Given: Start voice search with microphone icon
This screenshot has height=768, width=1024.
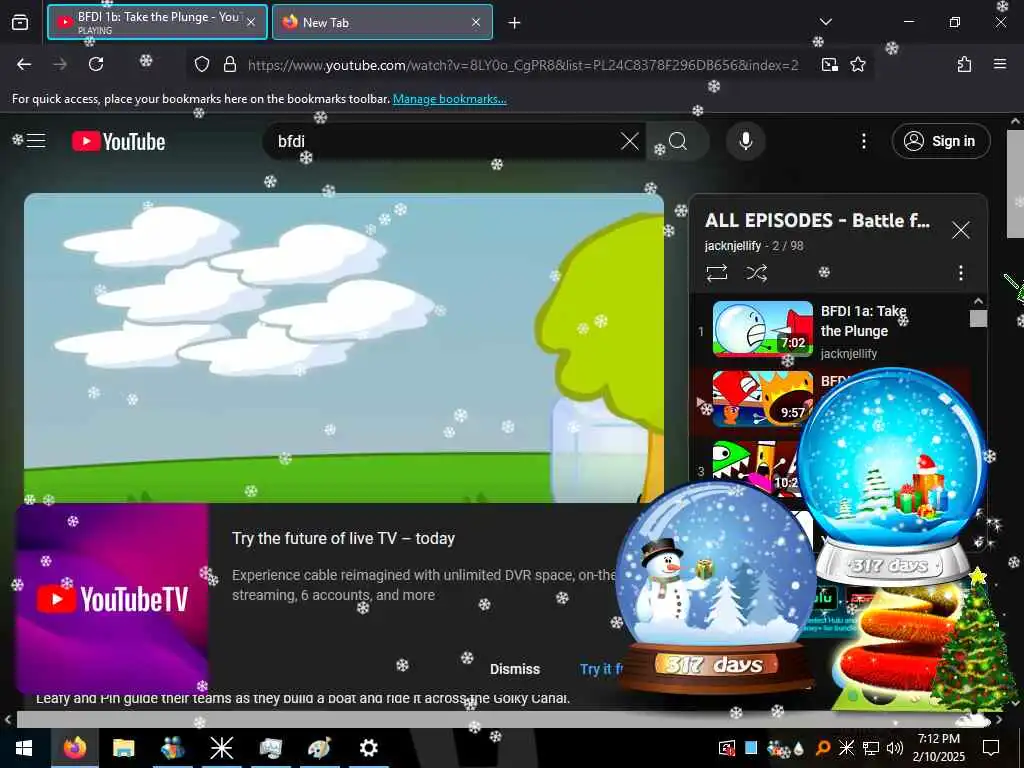Looking at the screenshot, I should [x=745, y=141].
